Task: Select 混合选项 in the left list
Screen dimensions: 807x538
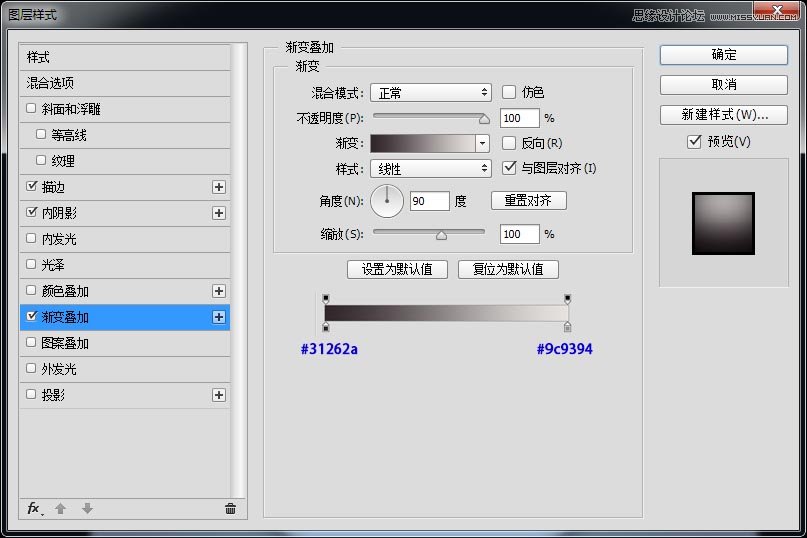Action: click(x=125, y=83)
